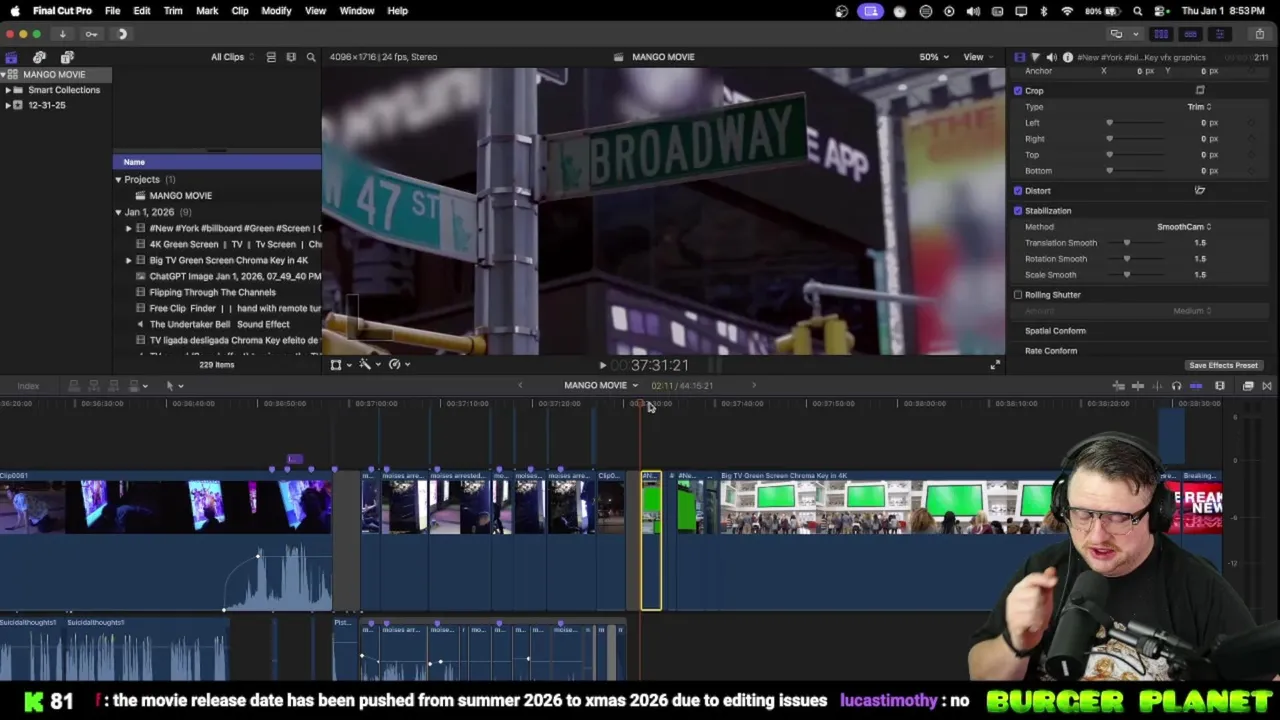Open the Video inspector tab icon
This screenshot has height=720, width=1280.
1019,57
